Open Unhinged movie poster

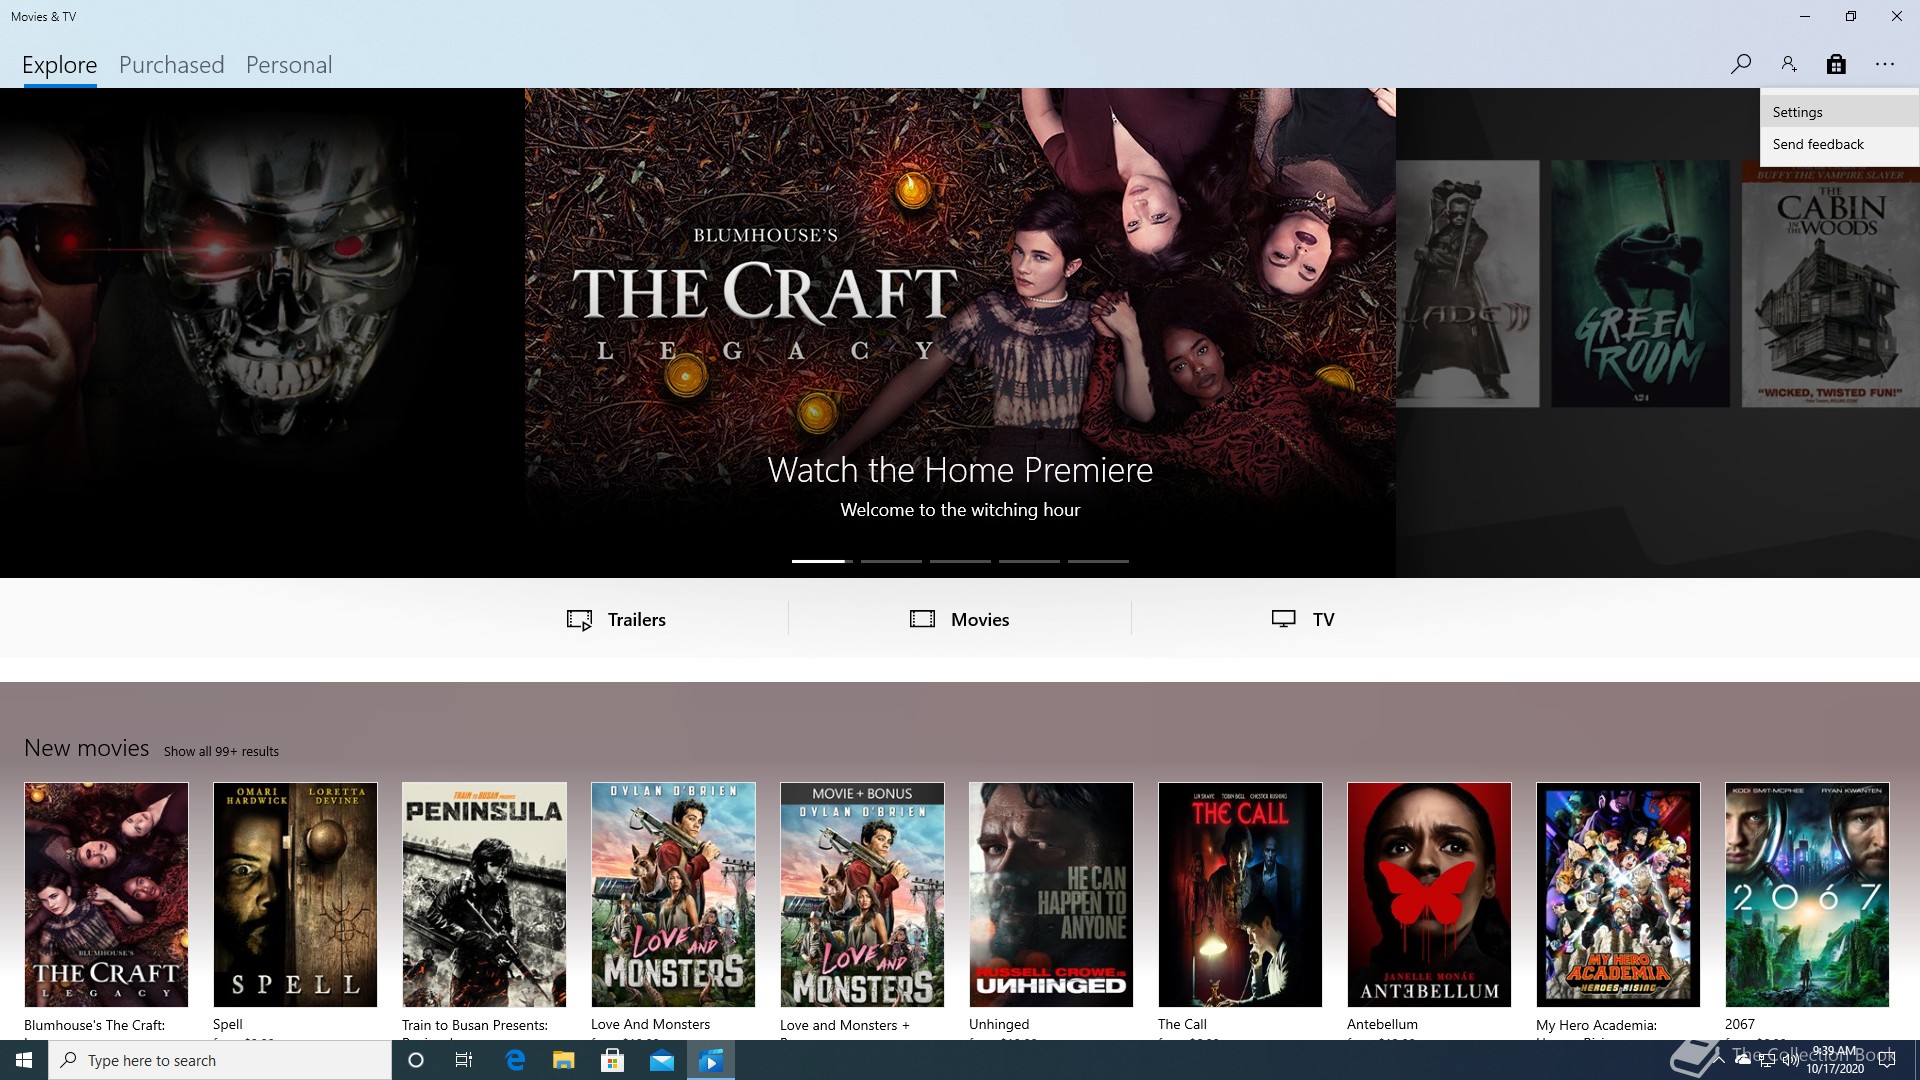(x=1051, y=894)
